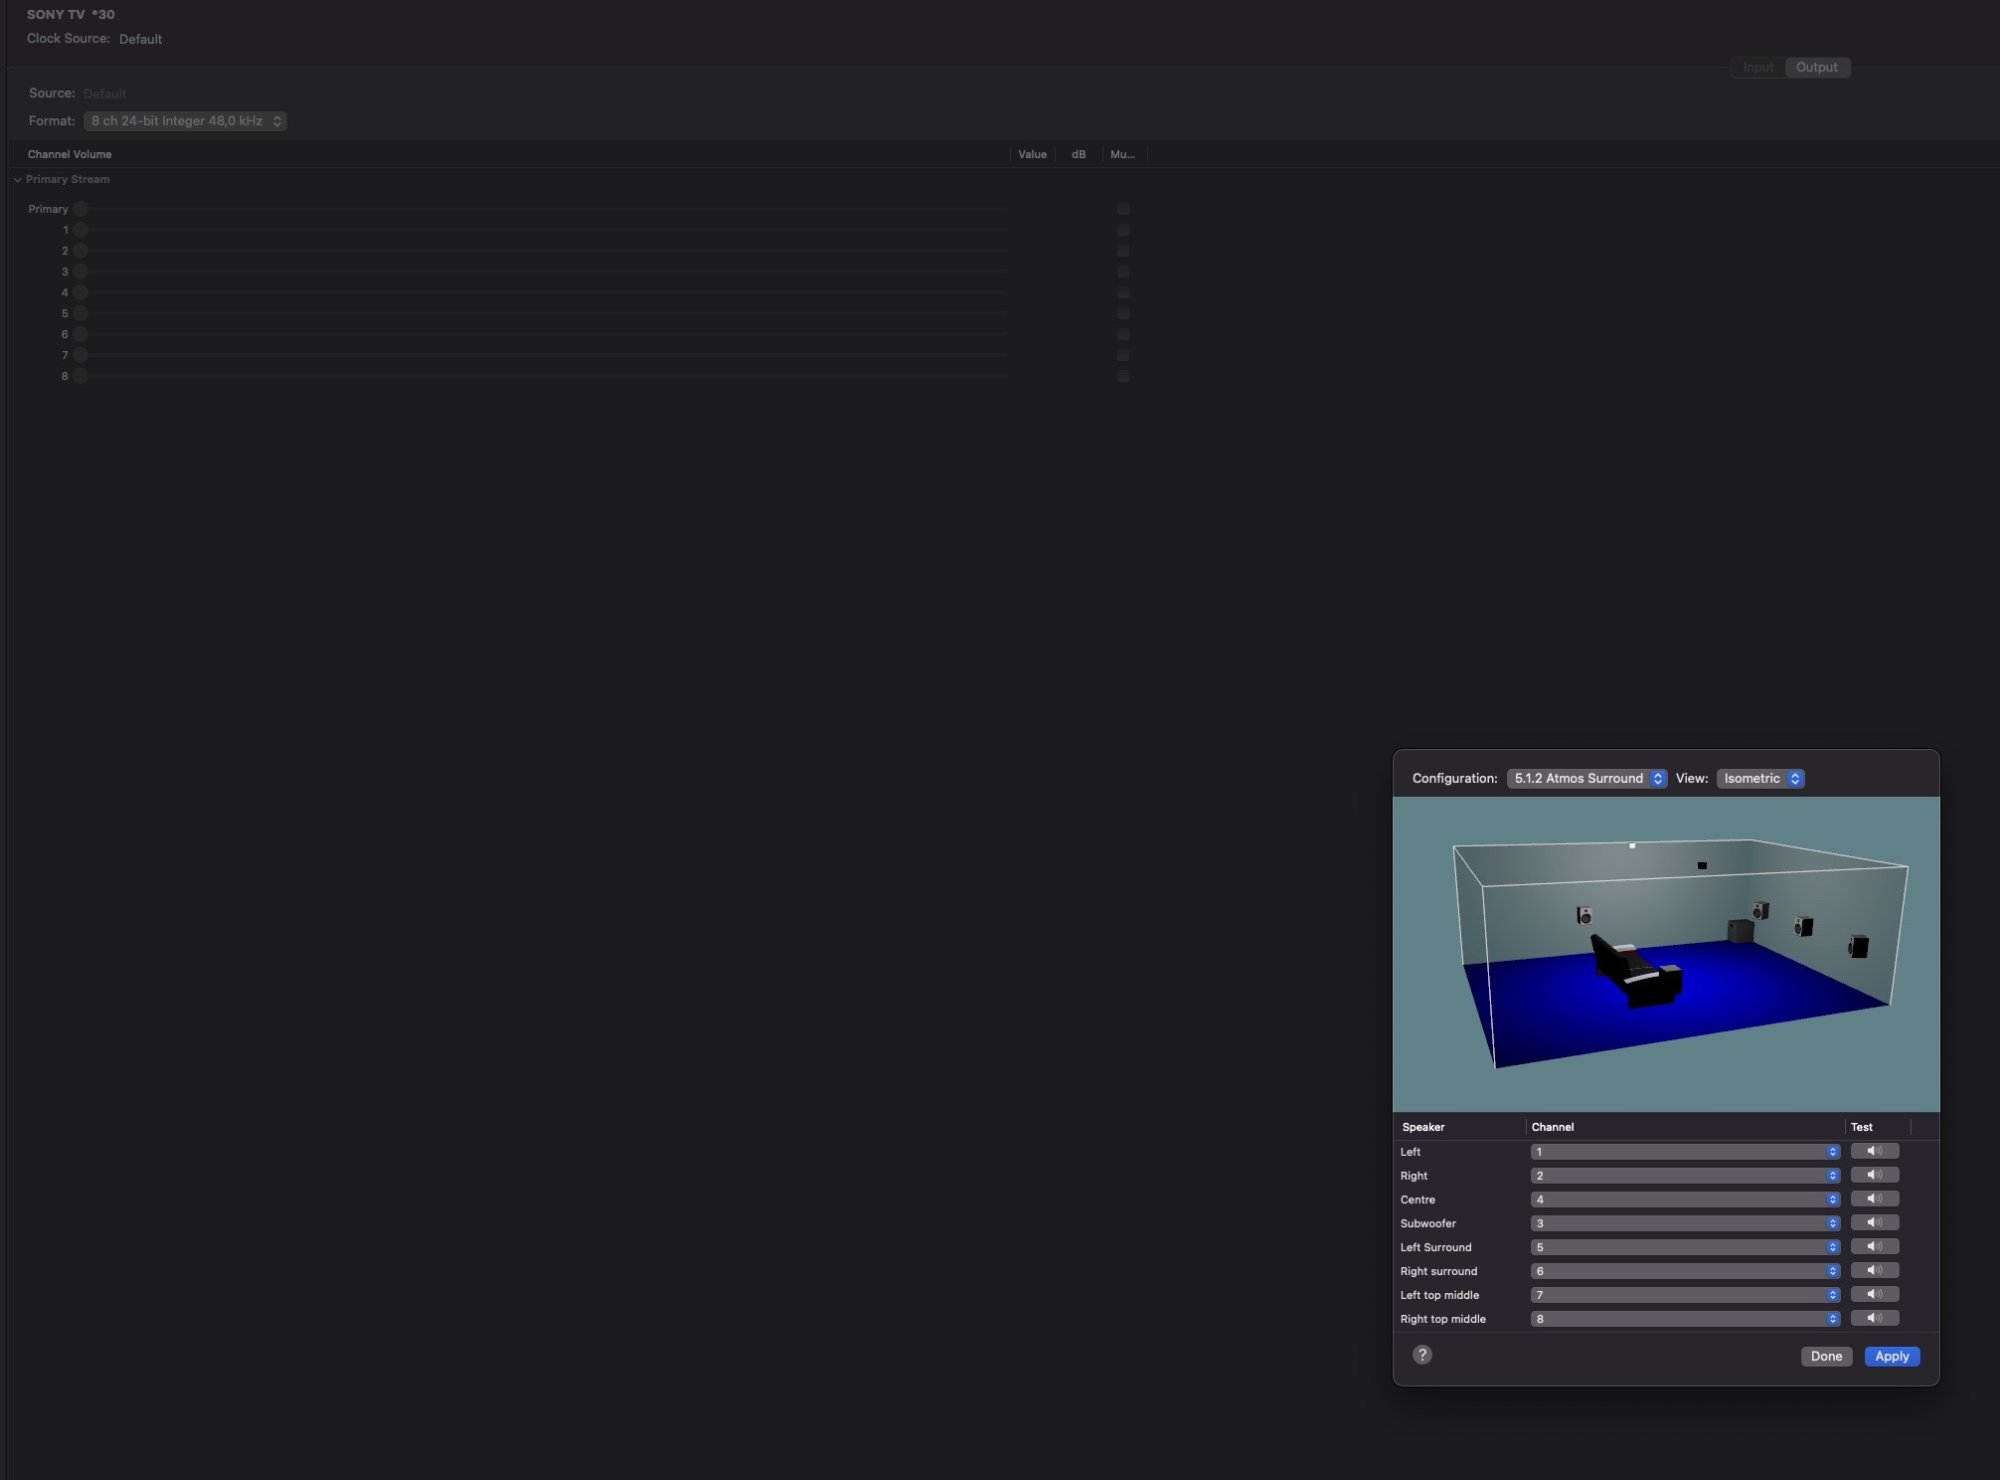Screen dimensions: 2000x1480
Task: Switch to the Output tab
Action: coord(1816,67)
